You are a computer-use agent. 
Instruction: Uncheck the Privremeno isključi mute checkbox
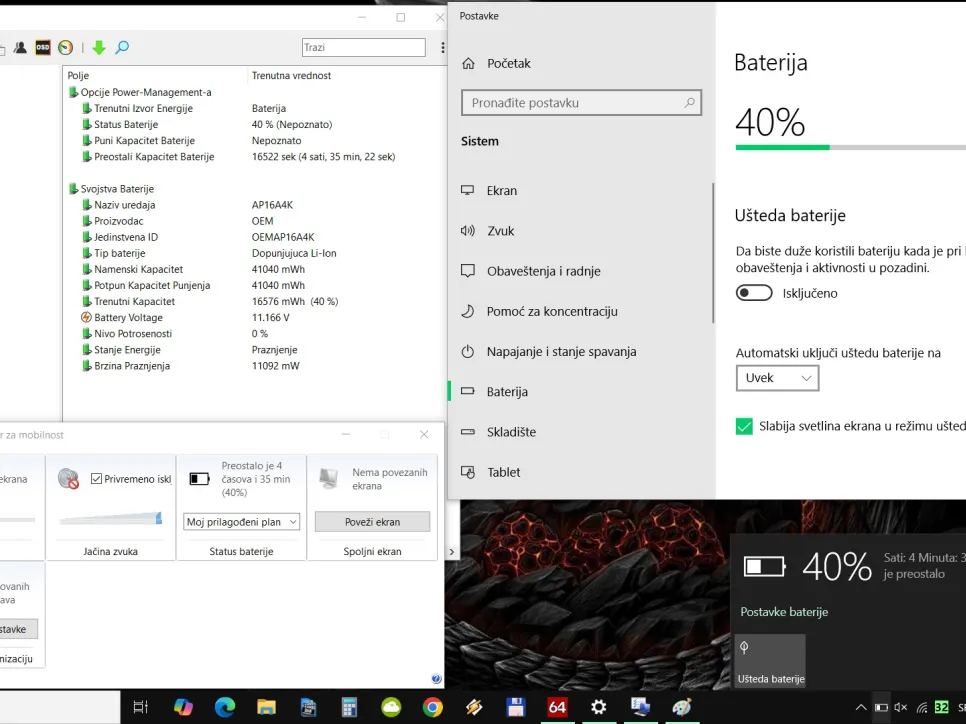click(x=97, y=479)
